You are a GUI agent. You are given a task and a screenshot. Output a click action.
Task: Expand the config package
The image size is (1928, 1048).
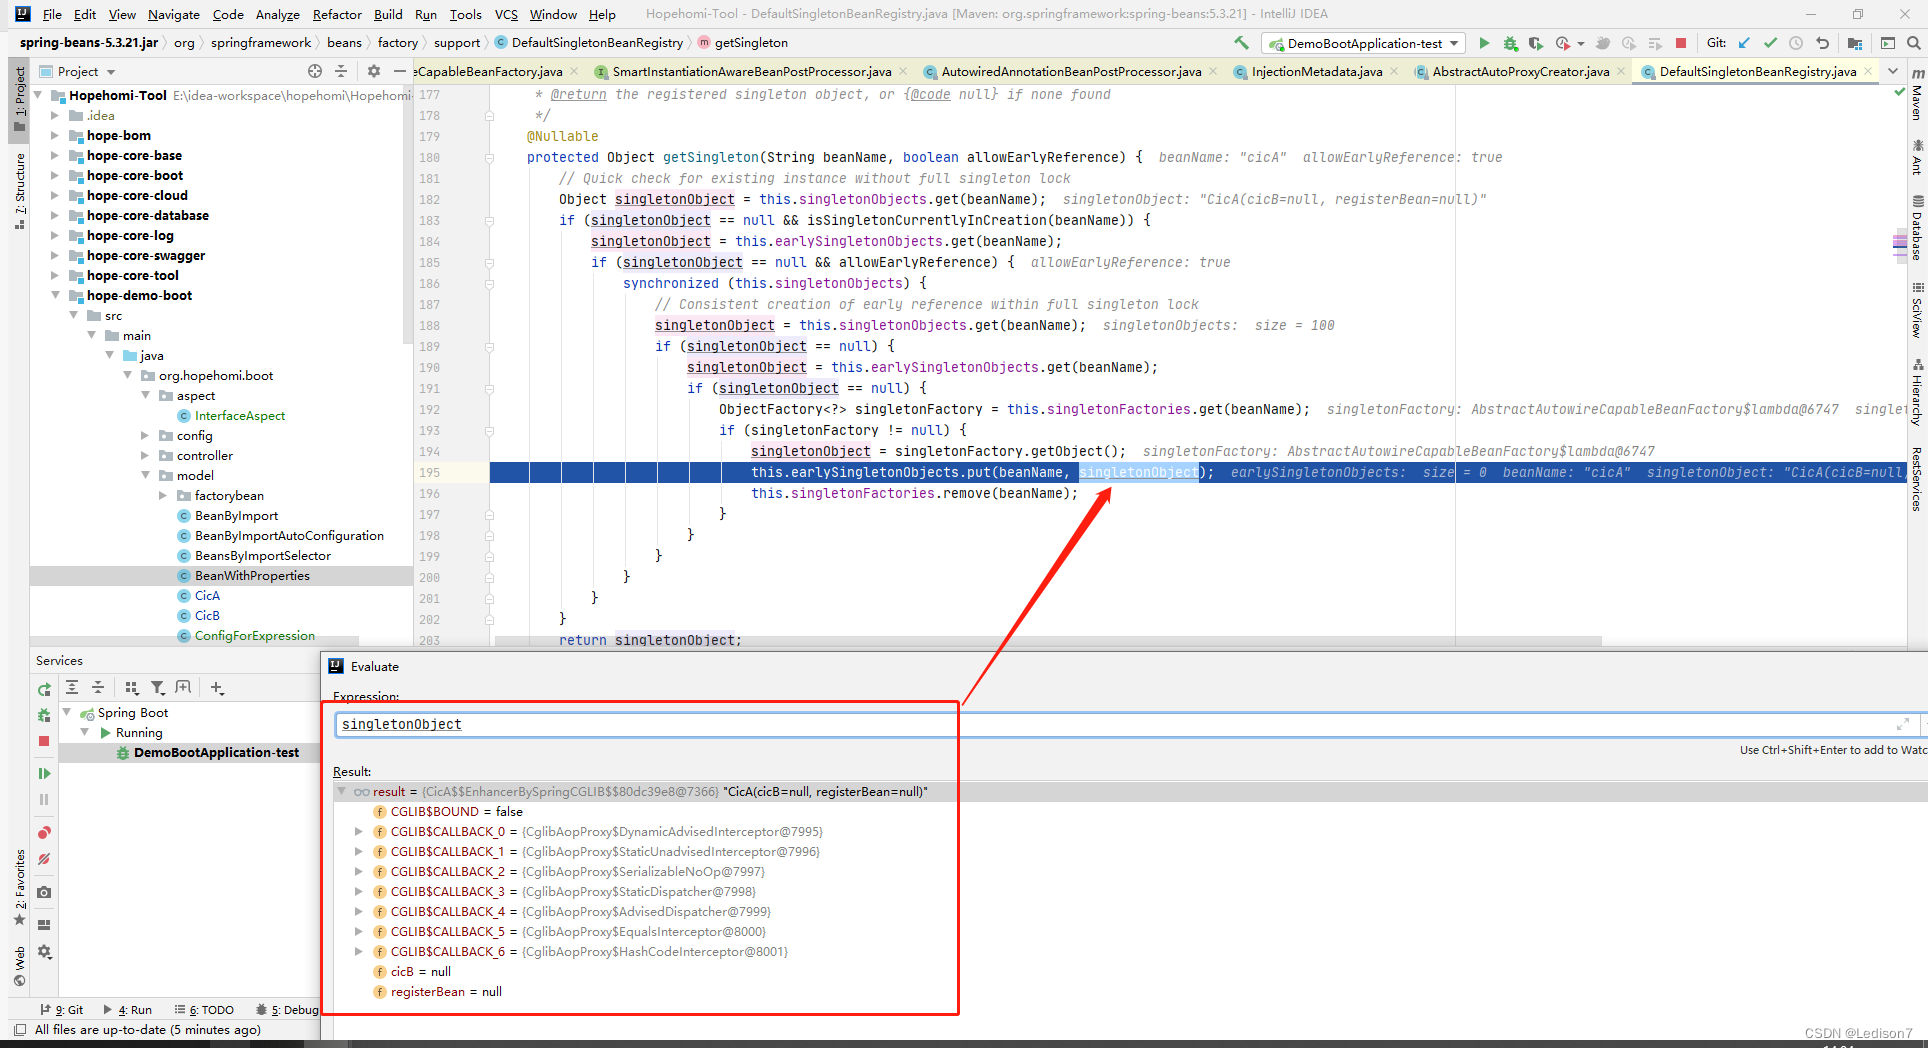[145, 435]
